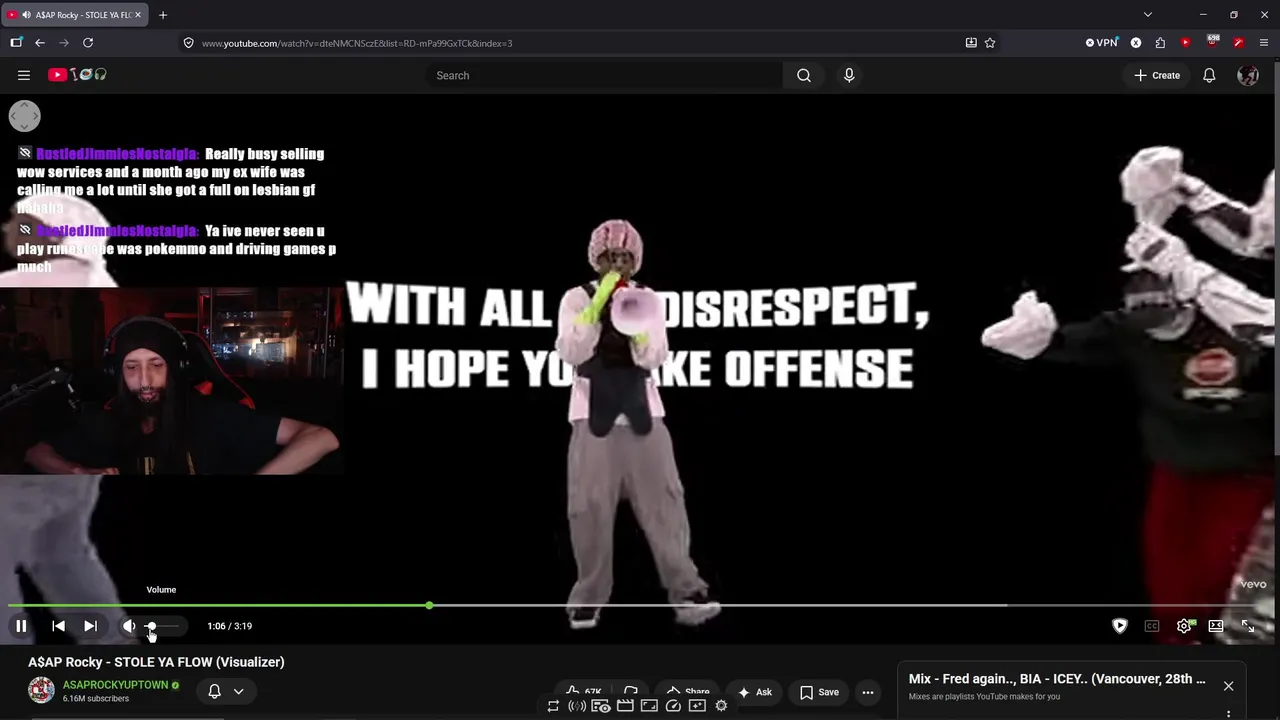Viewport: 1280px width, 720px height.
Task: Click the shield icon in player controls
Action: [x=1120, y=626]
